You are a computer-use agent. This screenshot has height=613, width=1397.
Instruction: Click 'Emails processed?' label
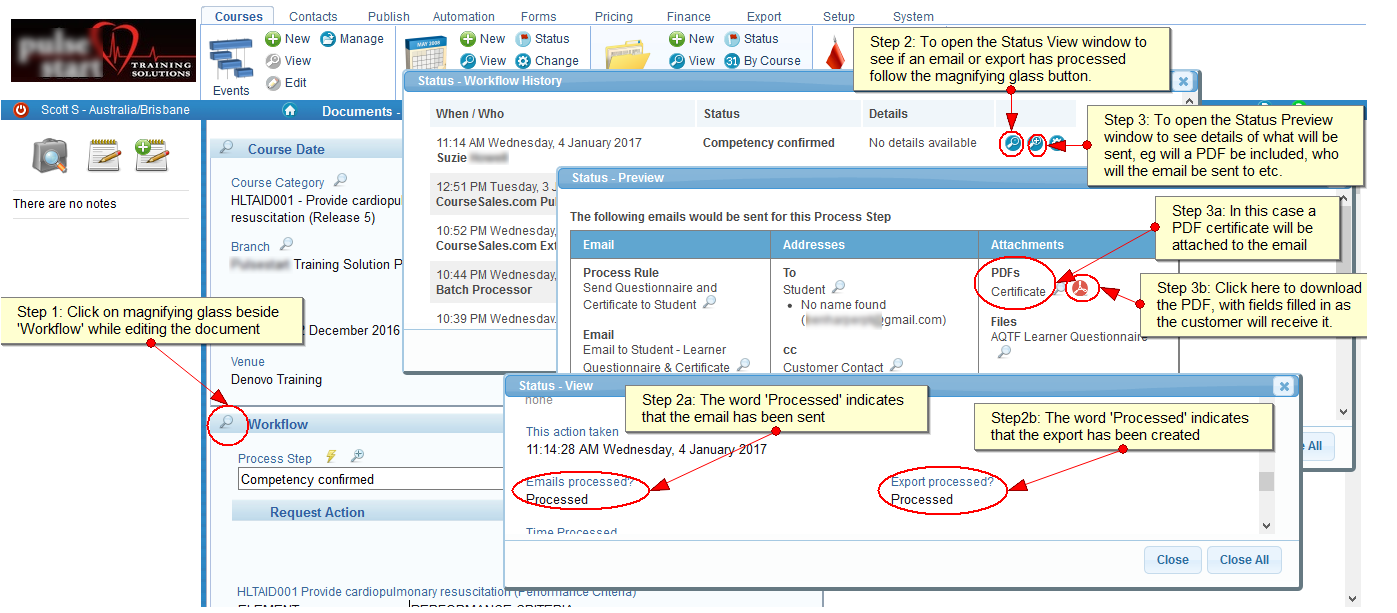click(x=579, y=482)
